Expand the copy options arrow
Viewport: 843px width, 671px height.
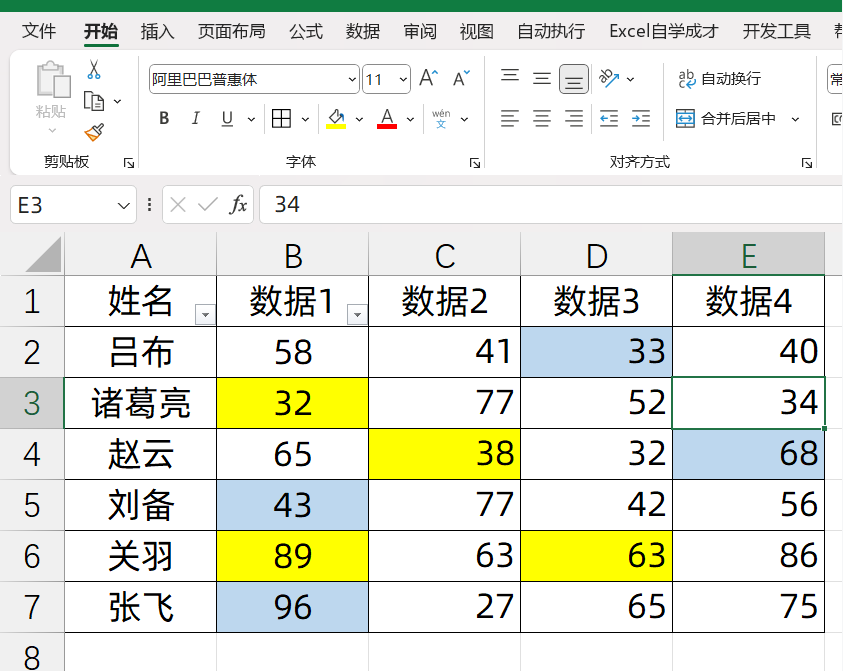[x=118, y=101]
